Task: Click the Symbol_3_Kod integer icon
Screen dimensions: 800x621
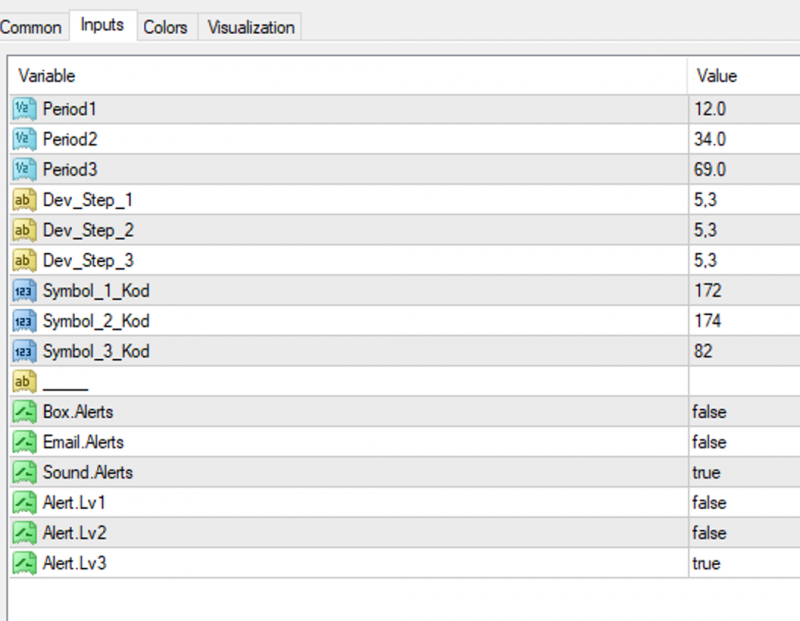Action: (x=24, y=352)
